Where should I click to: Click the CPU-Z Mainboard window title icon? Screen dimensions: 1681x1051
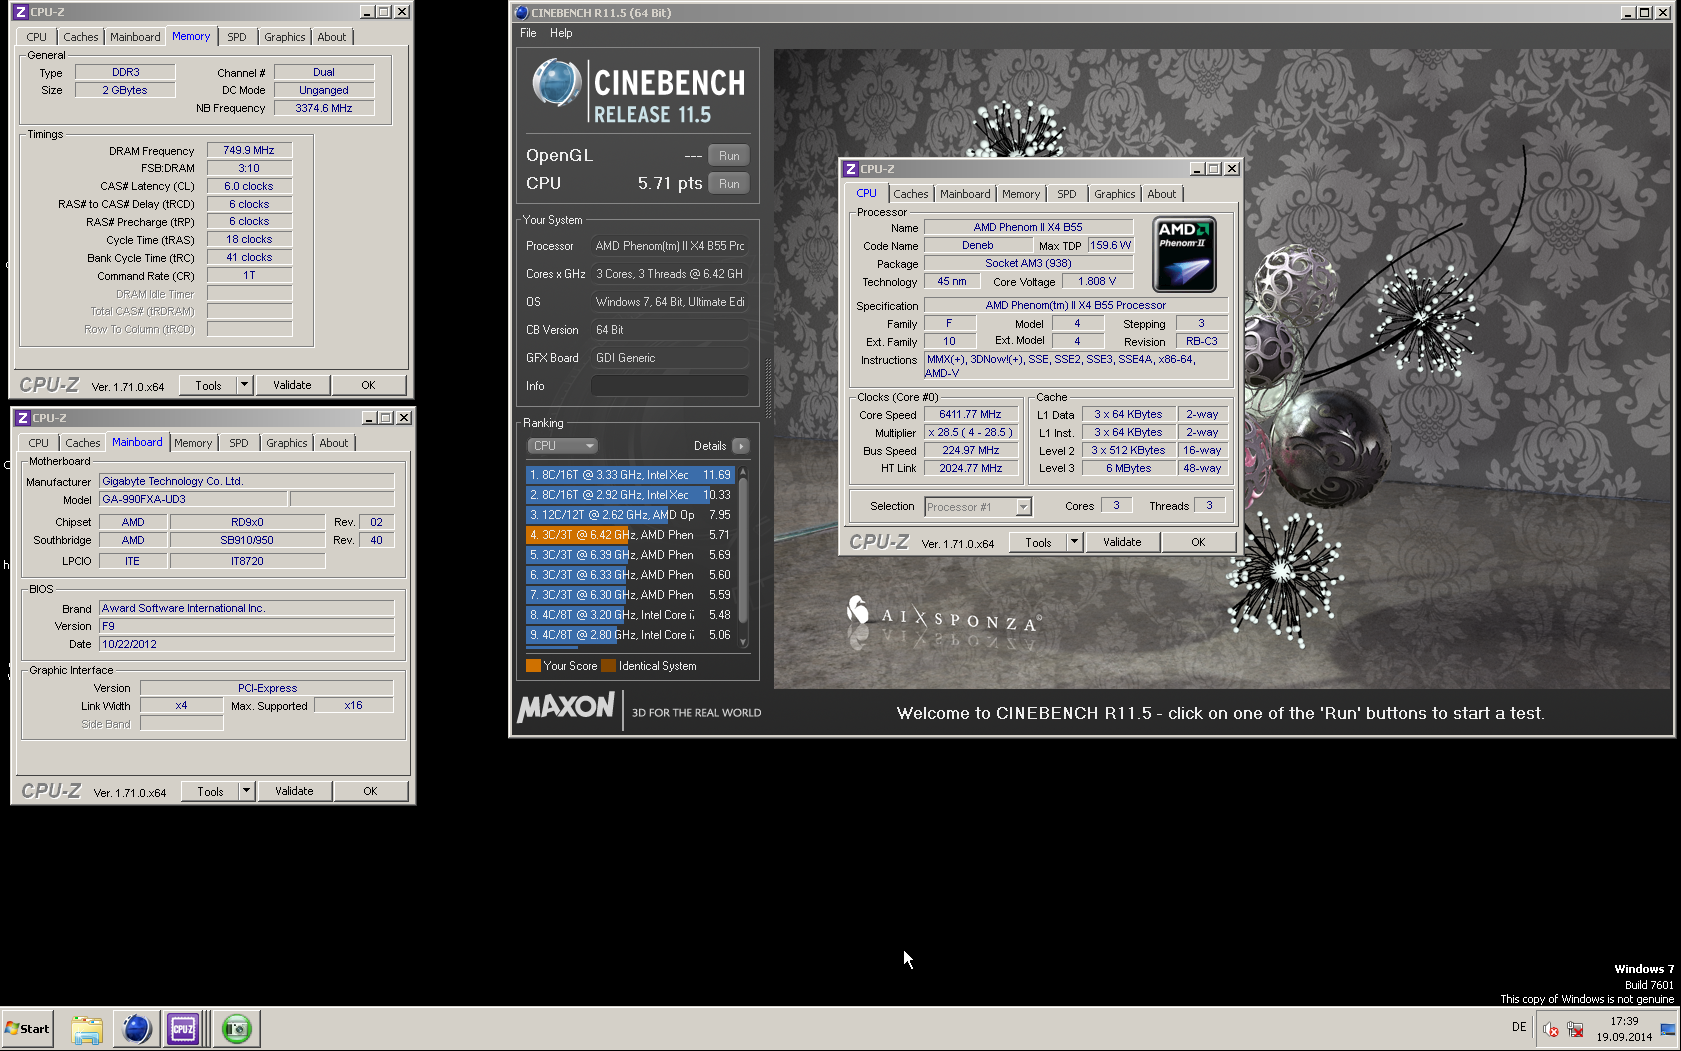point(22,418)
